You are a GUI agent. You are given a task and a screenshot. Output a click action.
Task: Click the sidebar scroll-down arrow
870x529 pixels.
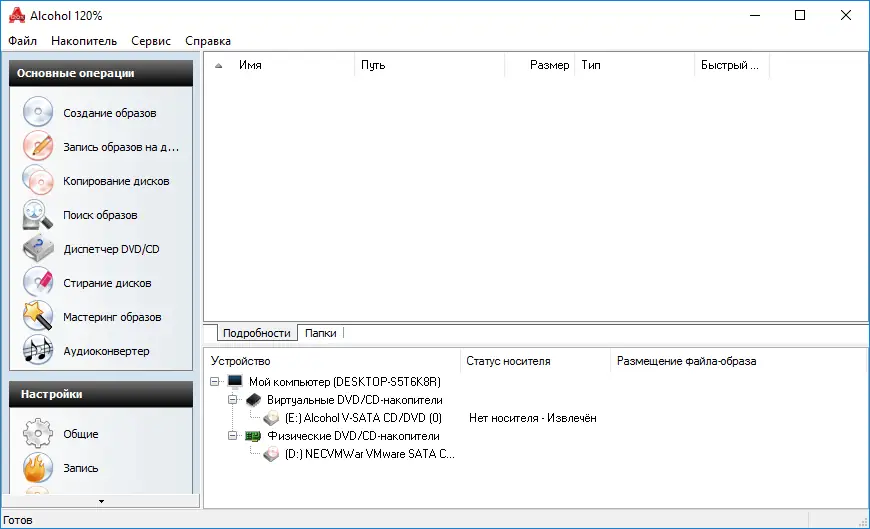101,501
